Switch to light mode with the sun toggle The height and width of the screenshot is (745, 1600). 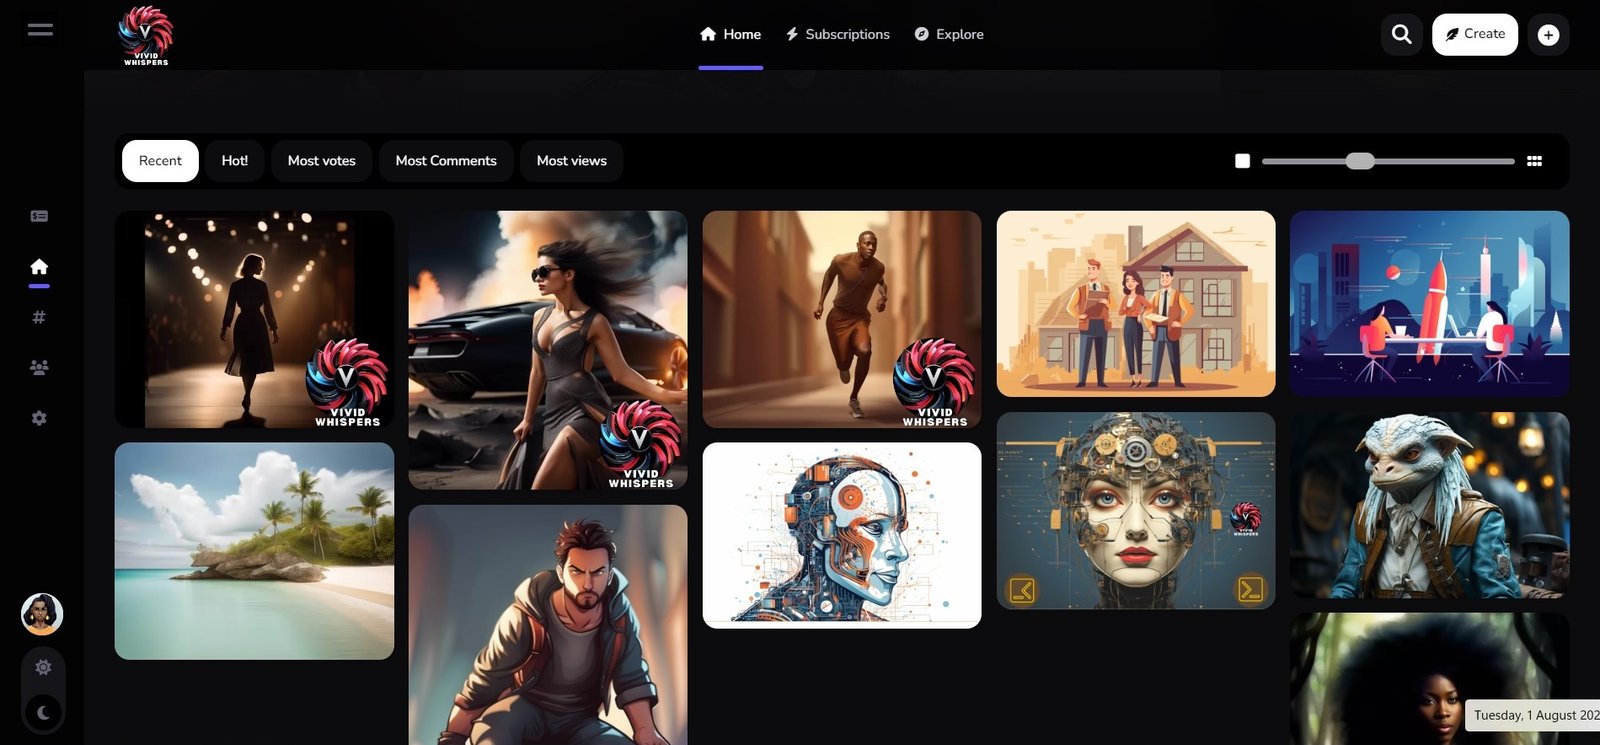[x=43, y=667]
